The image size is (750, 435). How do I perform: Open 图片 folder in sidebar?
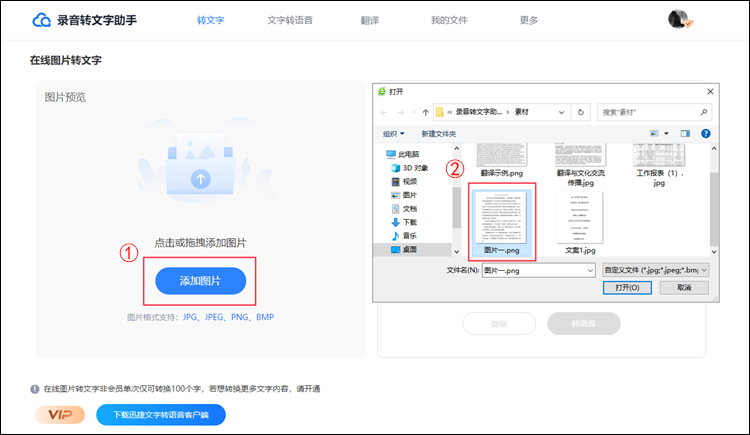(404, 195)
